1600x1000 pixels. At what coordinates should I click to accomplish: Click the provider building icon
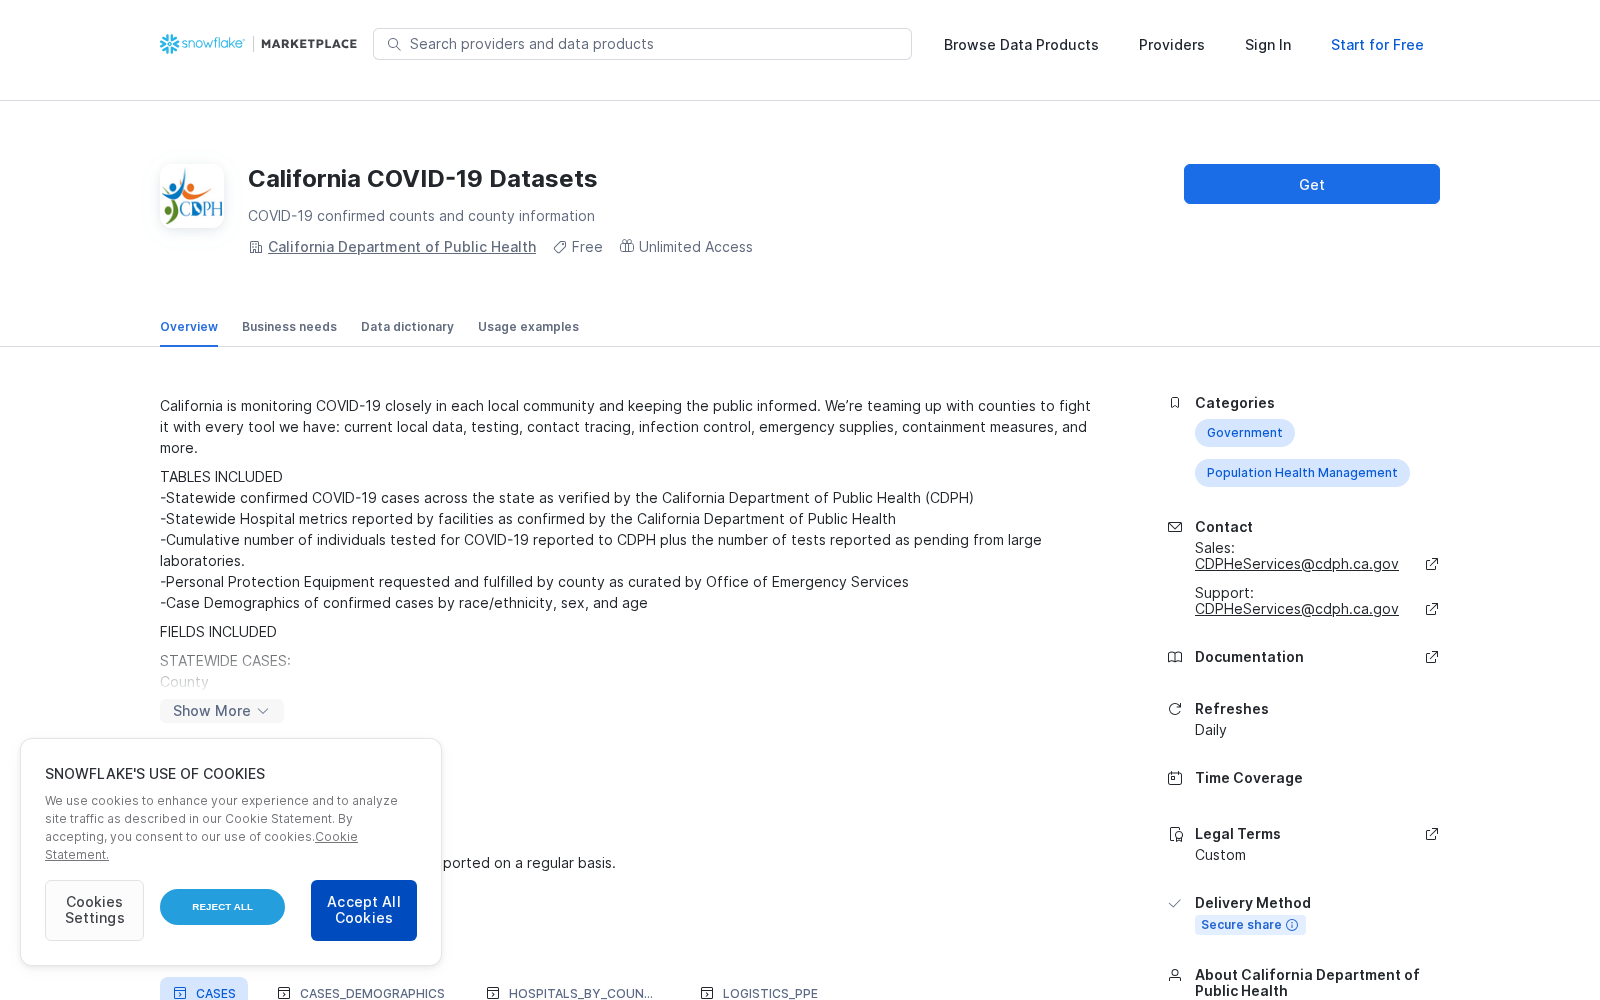(x=255, y=247)
